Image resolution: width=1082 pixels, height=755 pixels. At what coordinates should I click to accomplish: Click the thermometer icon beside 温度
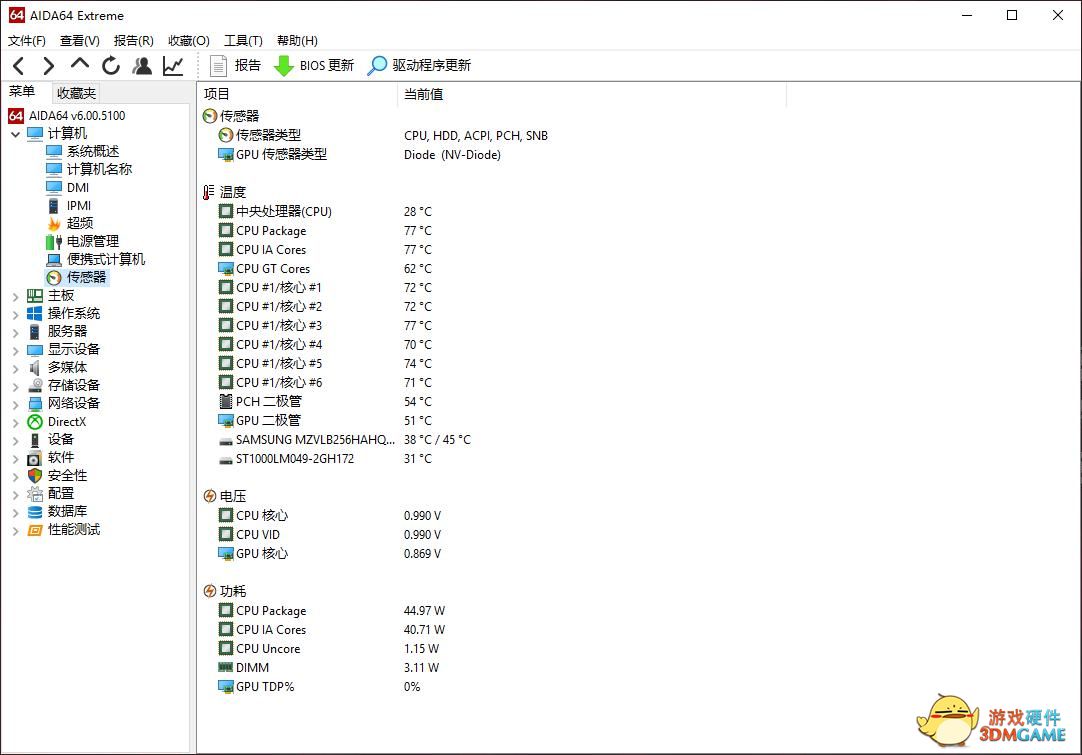coord(209,192)
